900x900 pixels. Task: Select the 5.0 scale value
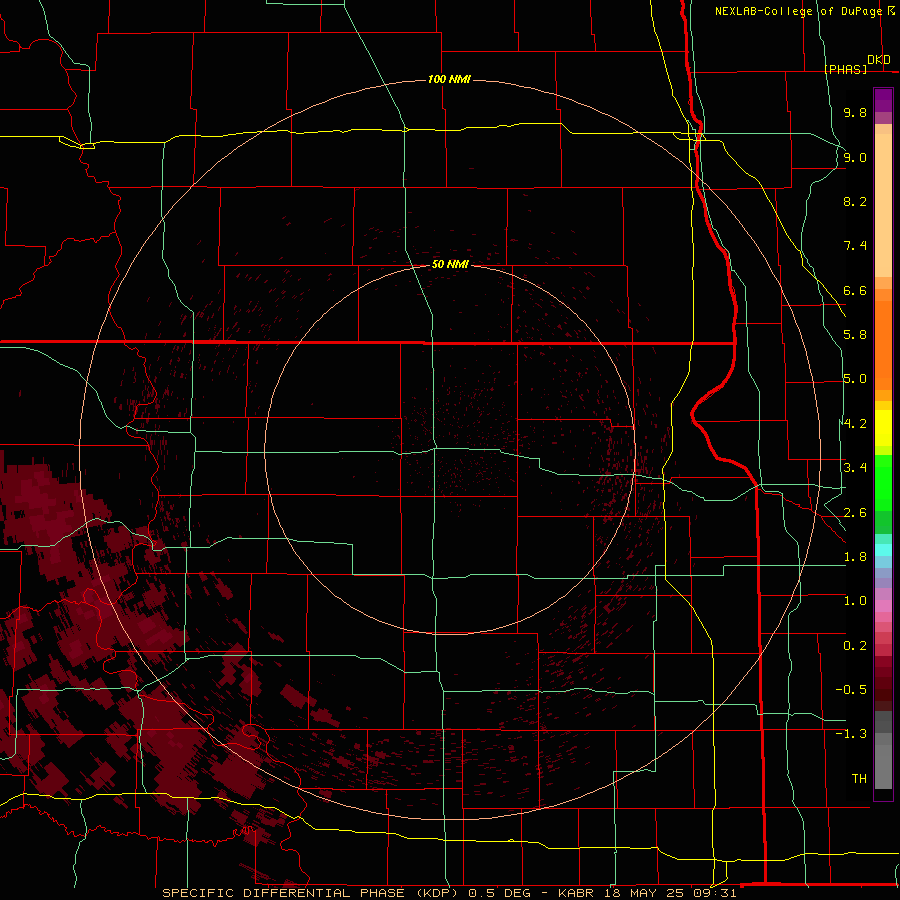coord(855,379)
